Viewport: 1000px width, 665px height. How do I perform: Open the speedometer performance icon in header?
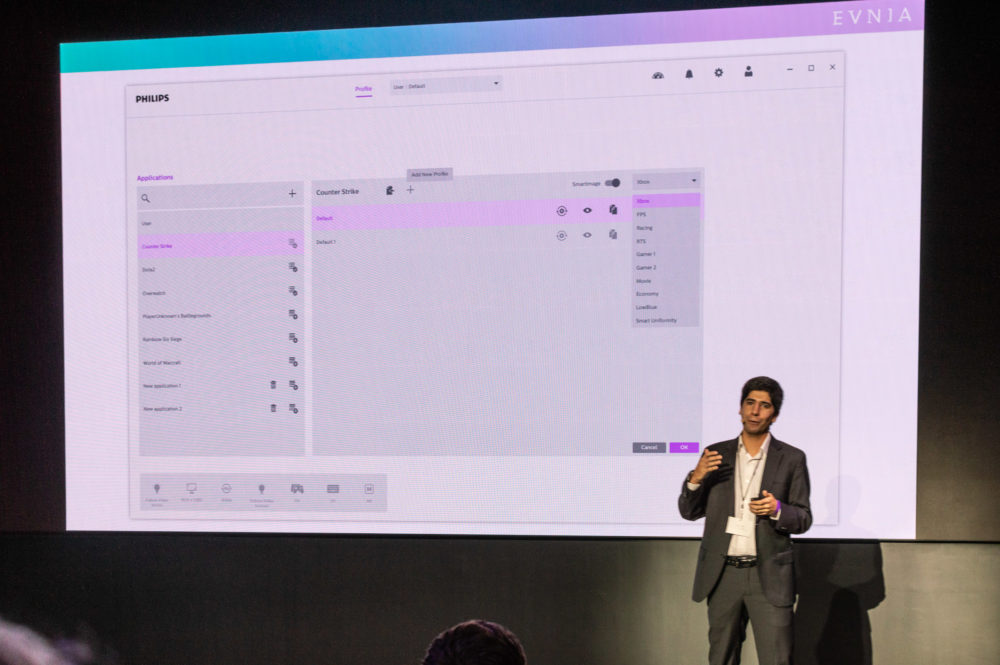[x=658, y=75]
